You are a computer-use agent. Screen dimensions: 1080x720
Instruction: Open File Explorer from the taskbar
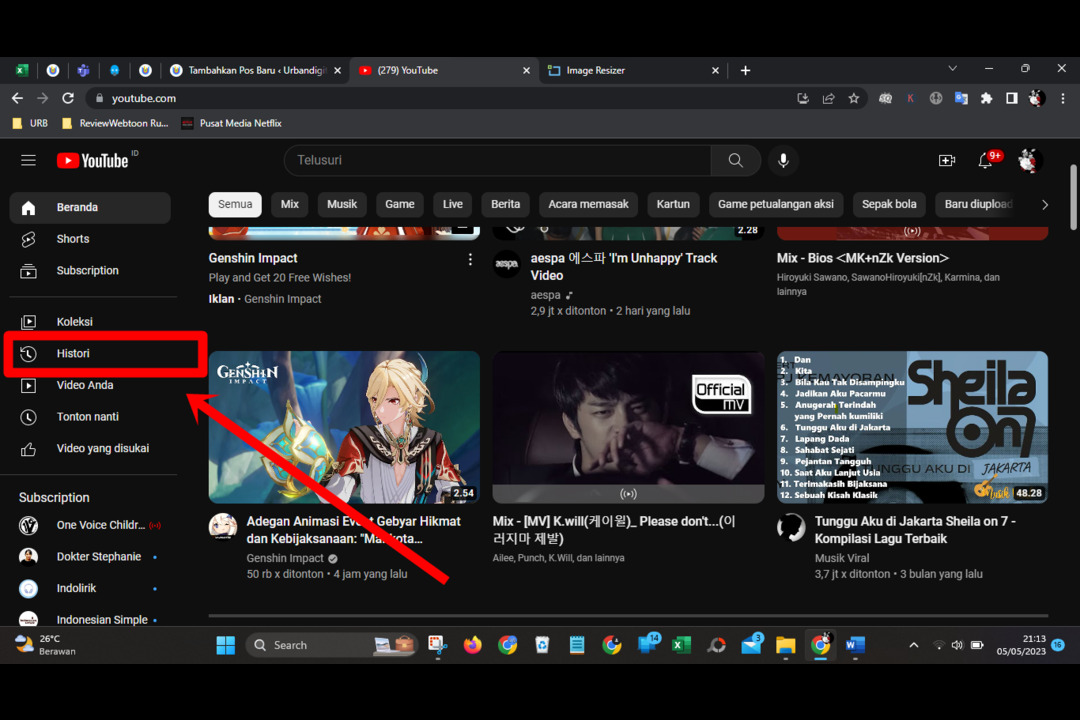pos(785,646)
